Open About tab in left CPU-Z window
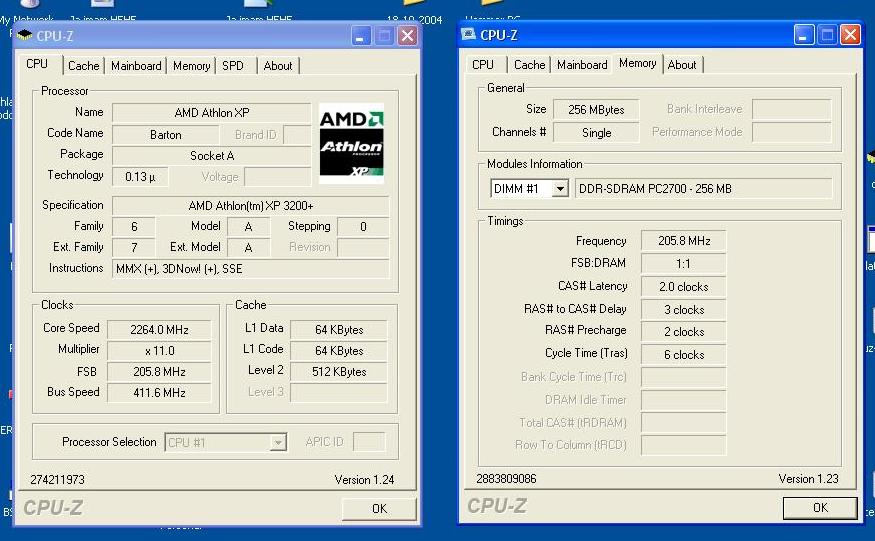 [x=278, y=66]
